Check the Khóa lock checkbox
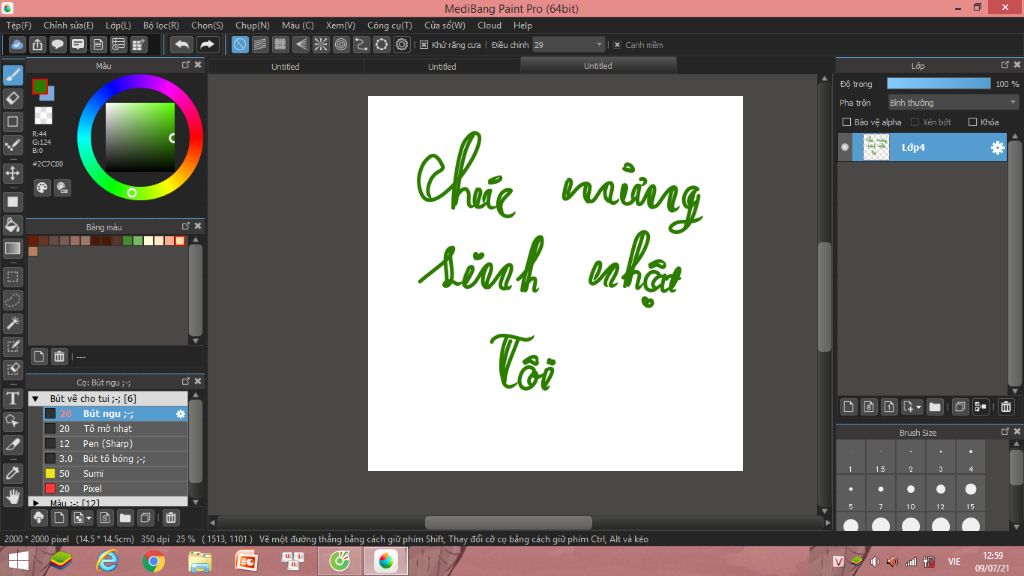The width and height of the screenshot is (1024, 576). (972, 122)
